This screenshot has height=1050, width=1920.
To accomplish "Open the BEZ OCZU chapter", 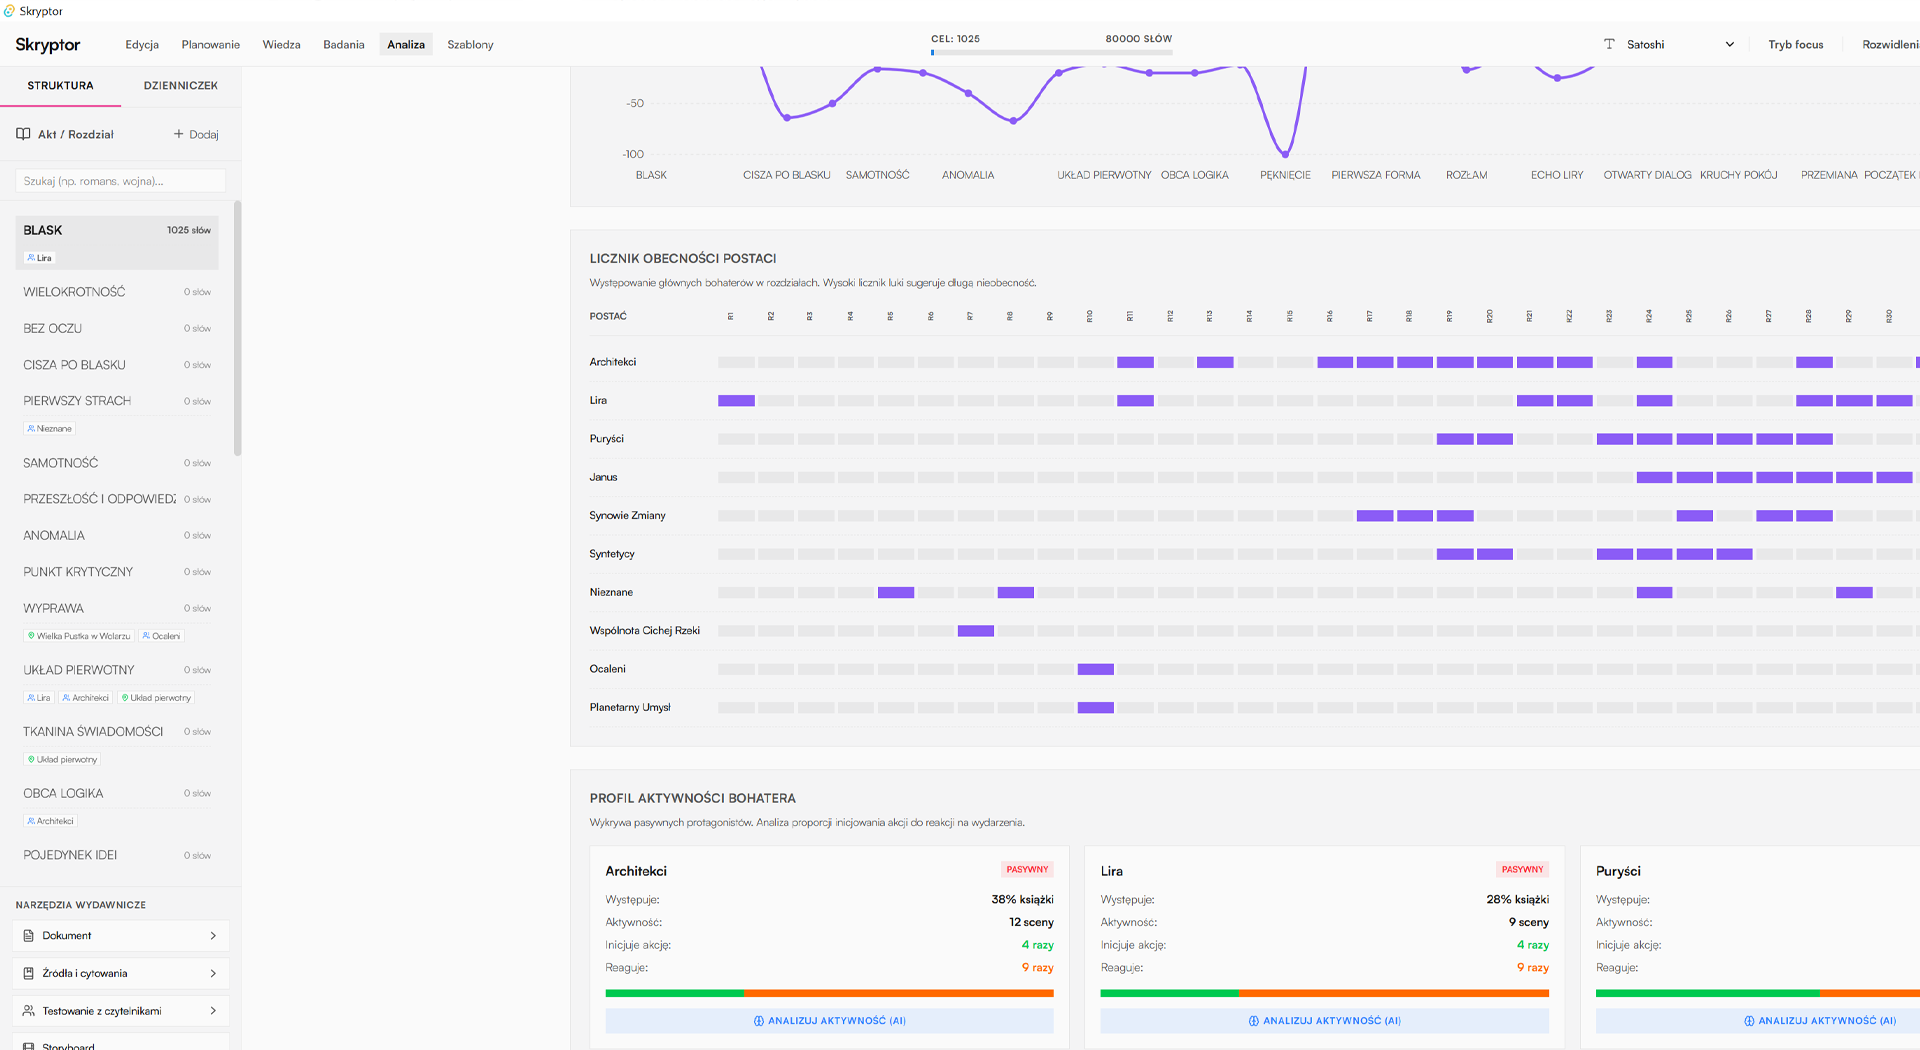I will [117, 329].
